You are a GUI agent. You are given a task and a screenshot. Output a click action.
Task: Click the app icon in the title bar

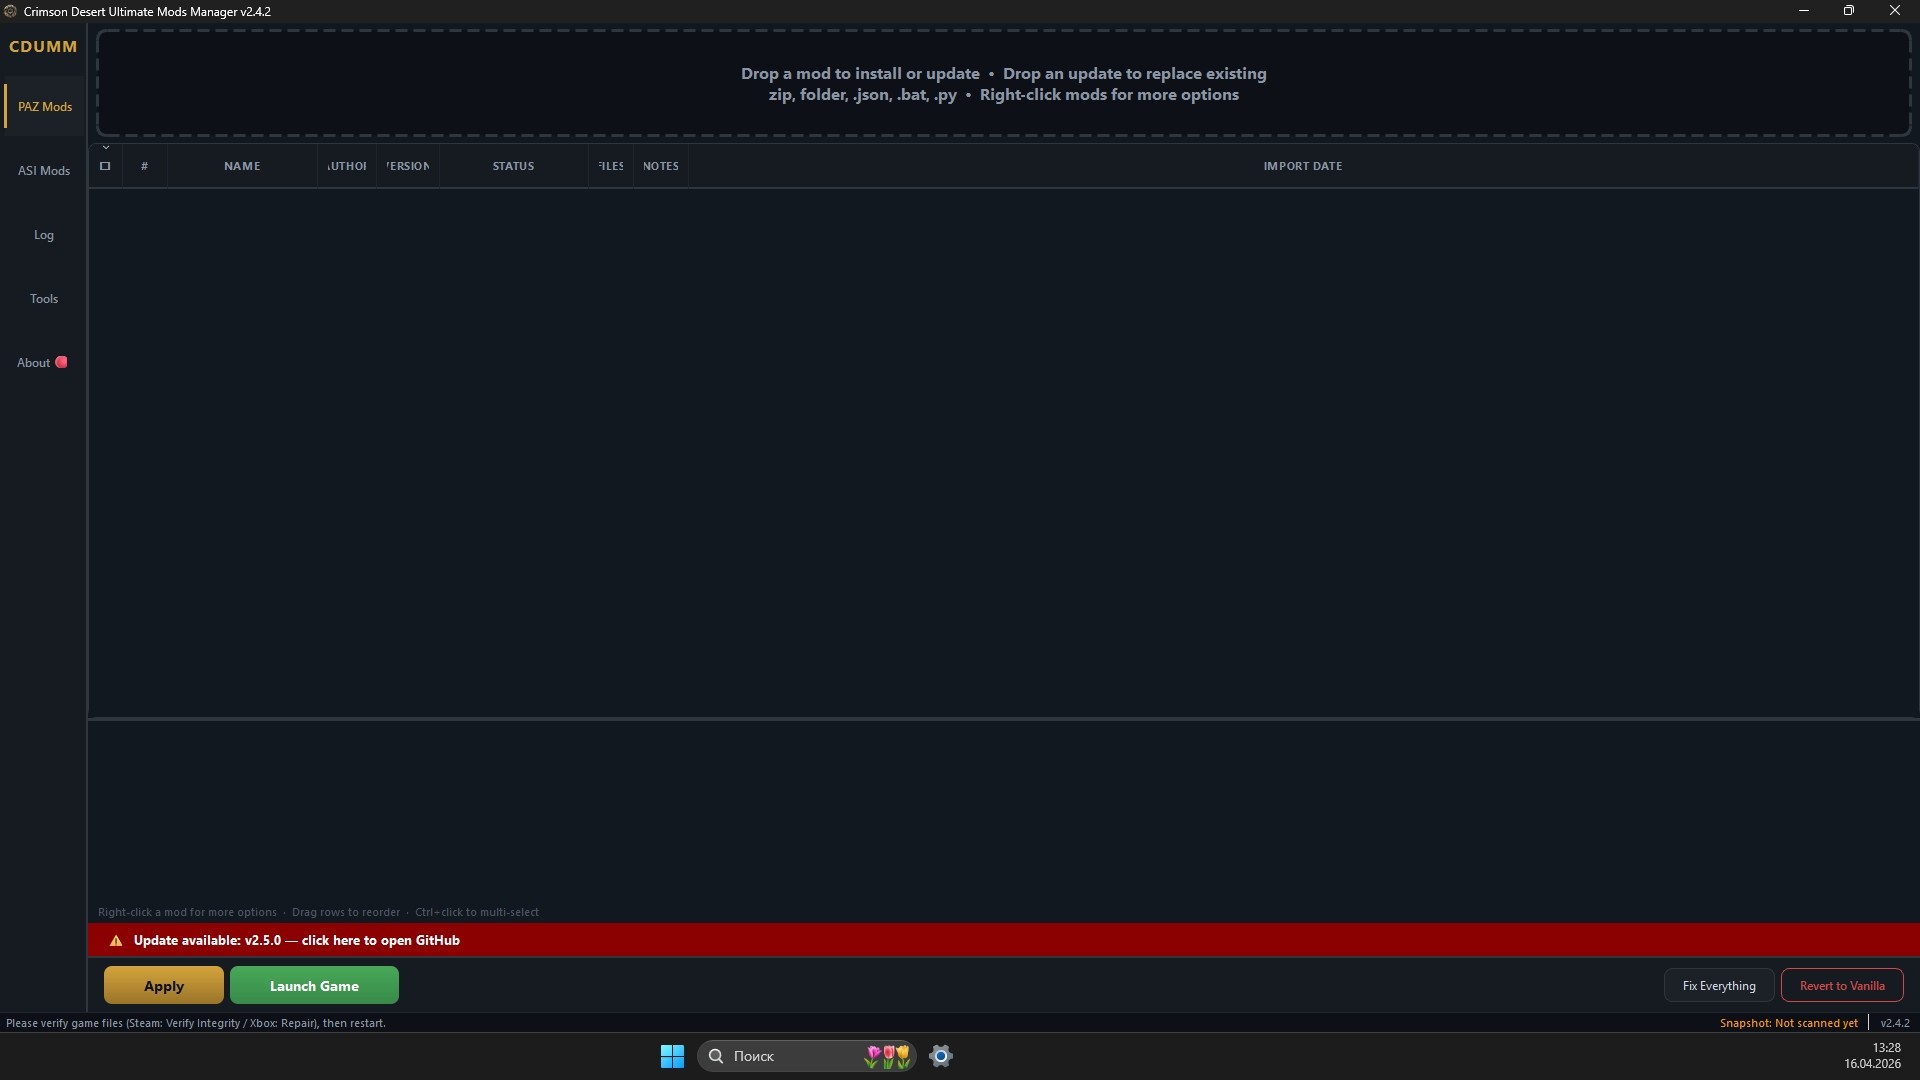[11, 11]
